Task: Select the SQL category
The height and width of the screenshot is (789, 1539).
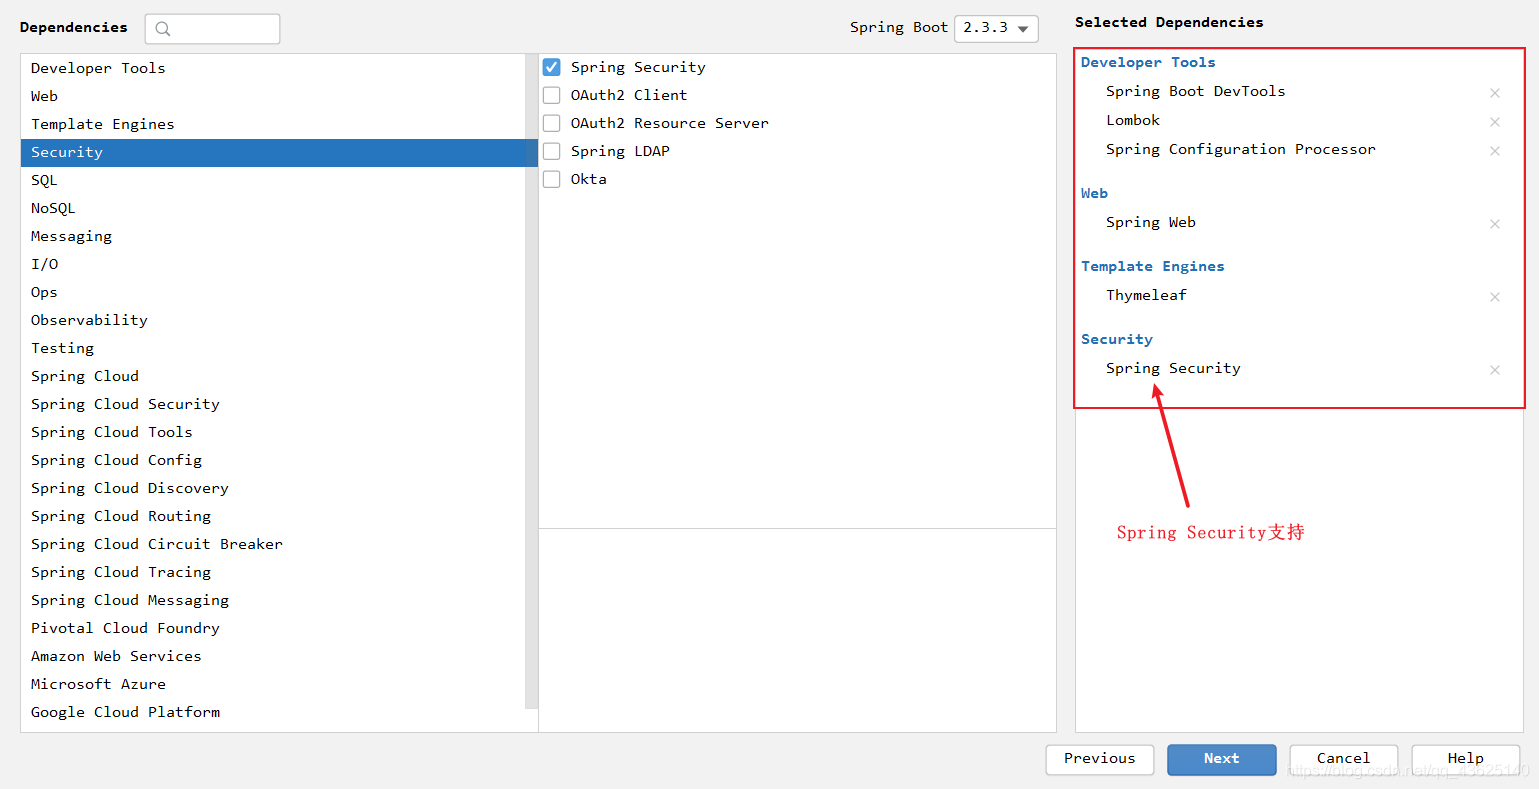Action: coord(273,180)
